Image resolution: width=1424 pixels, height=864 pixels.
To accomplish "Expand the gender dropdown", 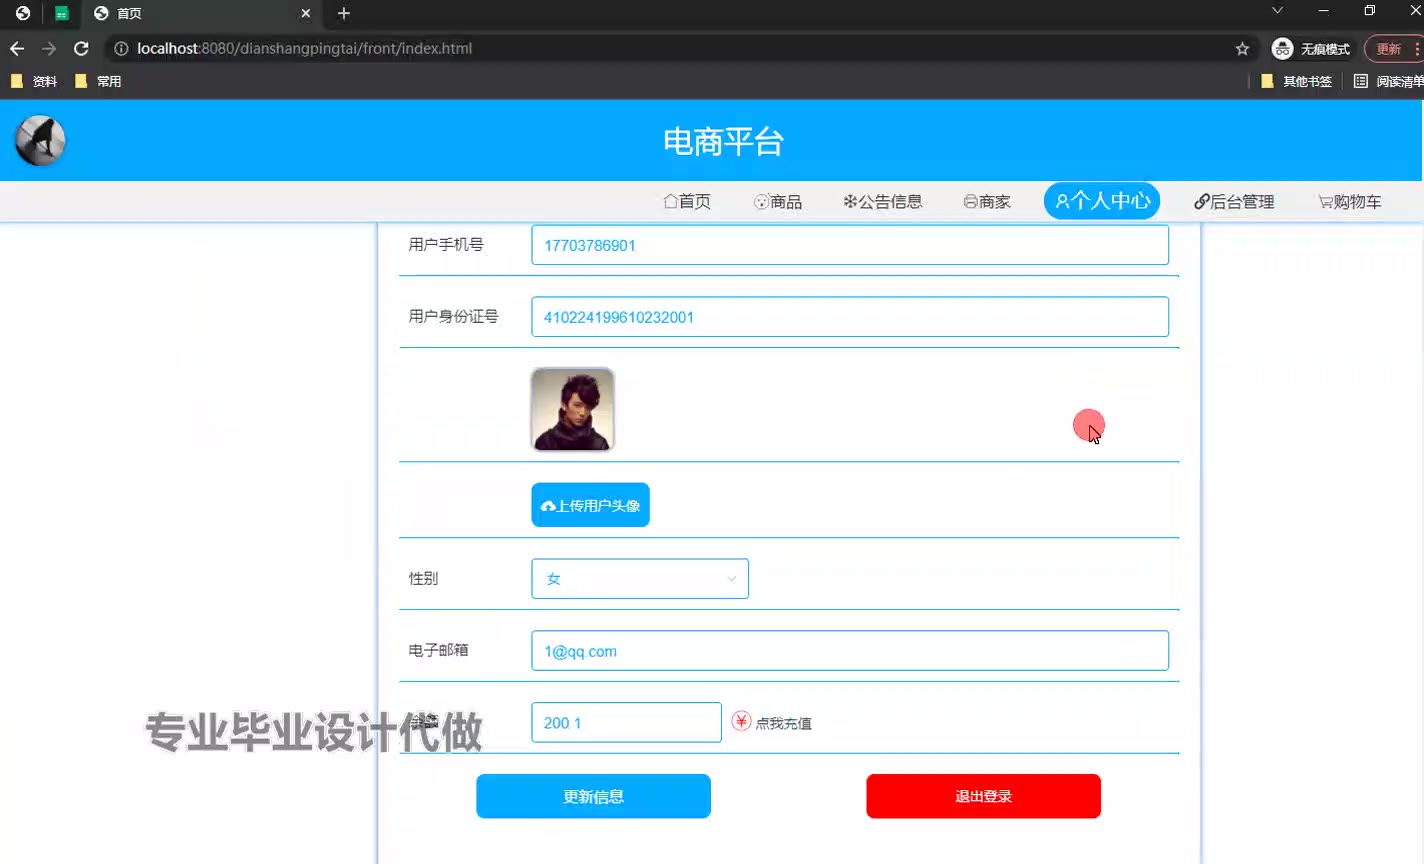I will [x=639, y=579].
